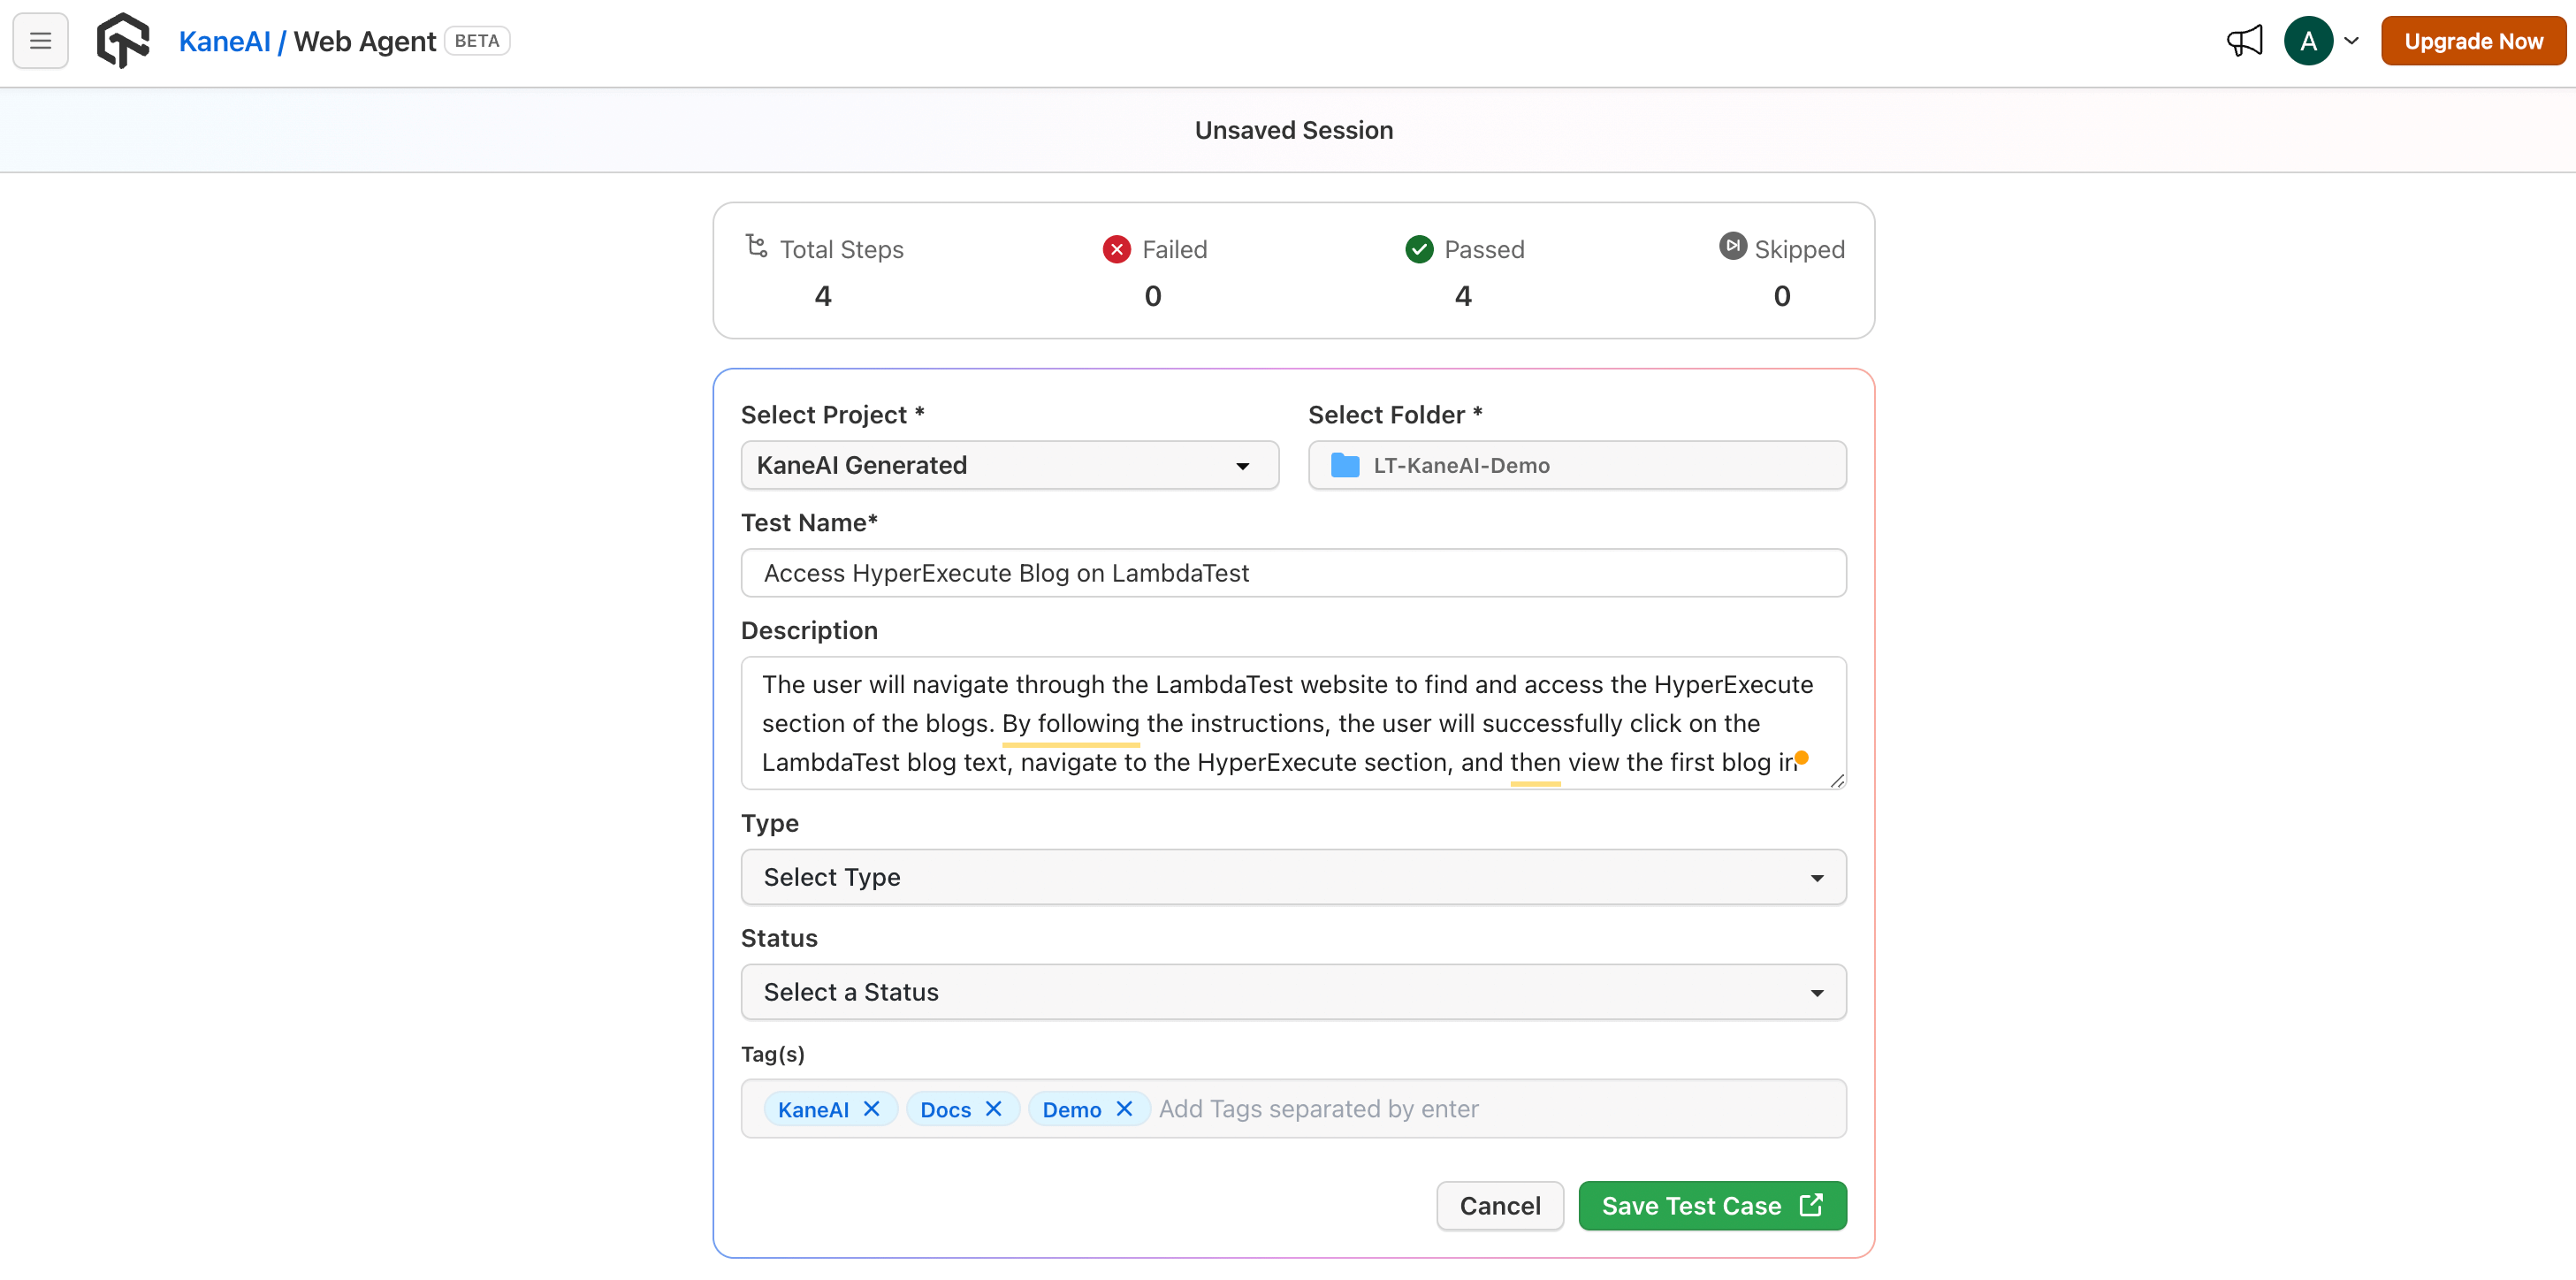Click the Passed green check icon
This screenshot has height=1280, width=2576.
click(1418, 249)
